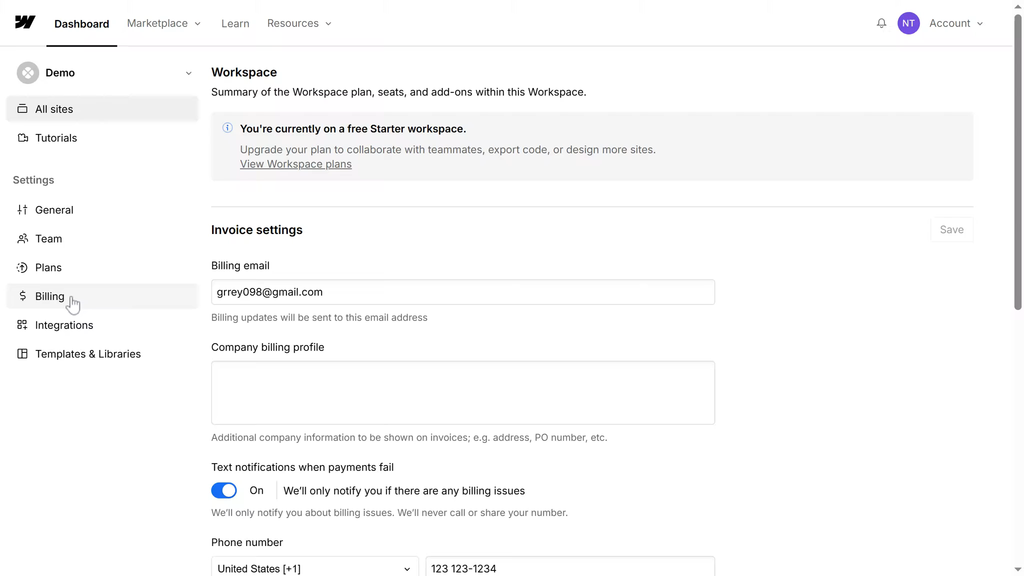Open Plans settings page

pos(48,268)
